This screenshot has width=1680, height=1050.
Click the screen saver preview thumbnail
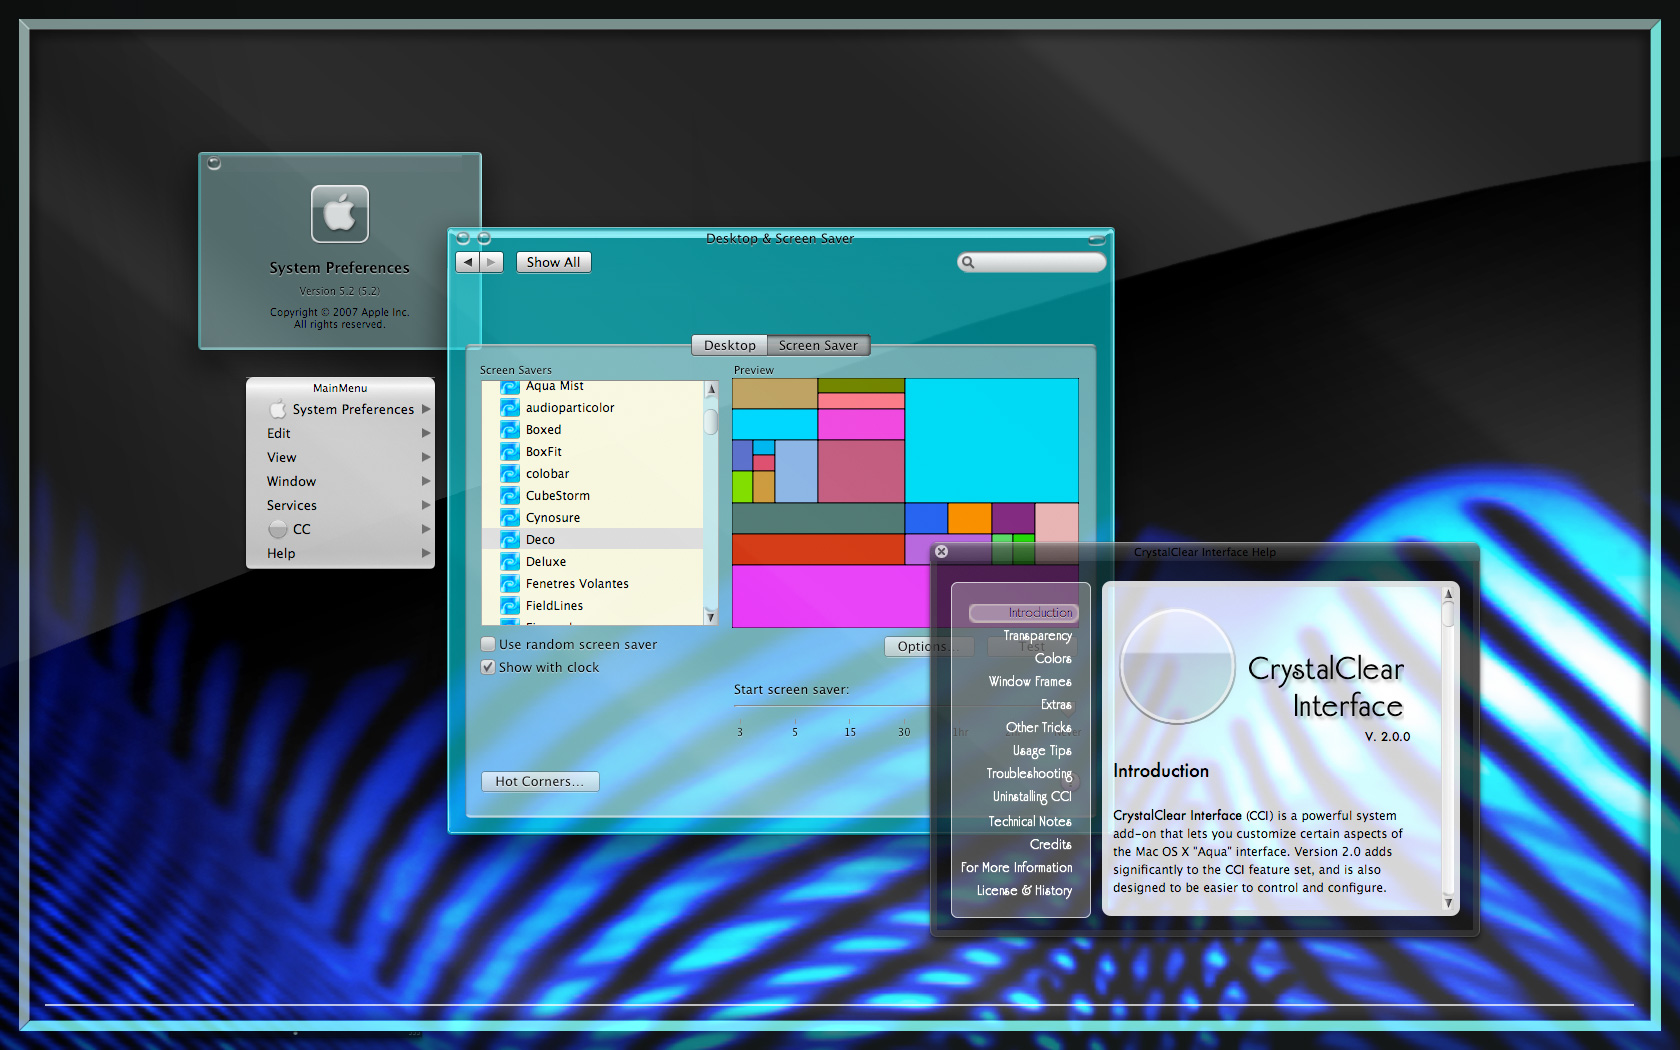pos(905,502)
